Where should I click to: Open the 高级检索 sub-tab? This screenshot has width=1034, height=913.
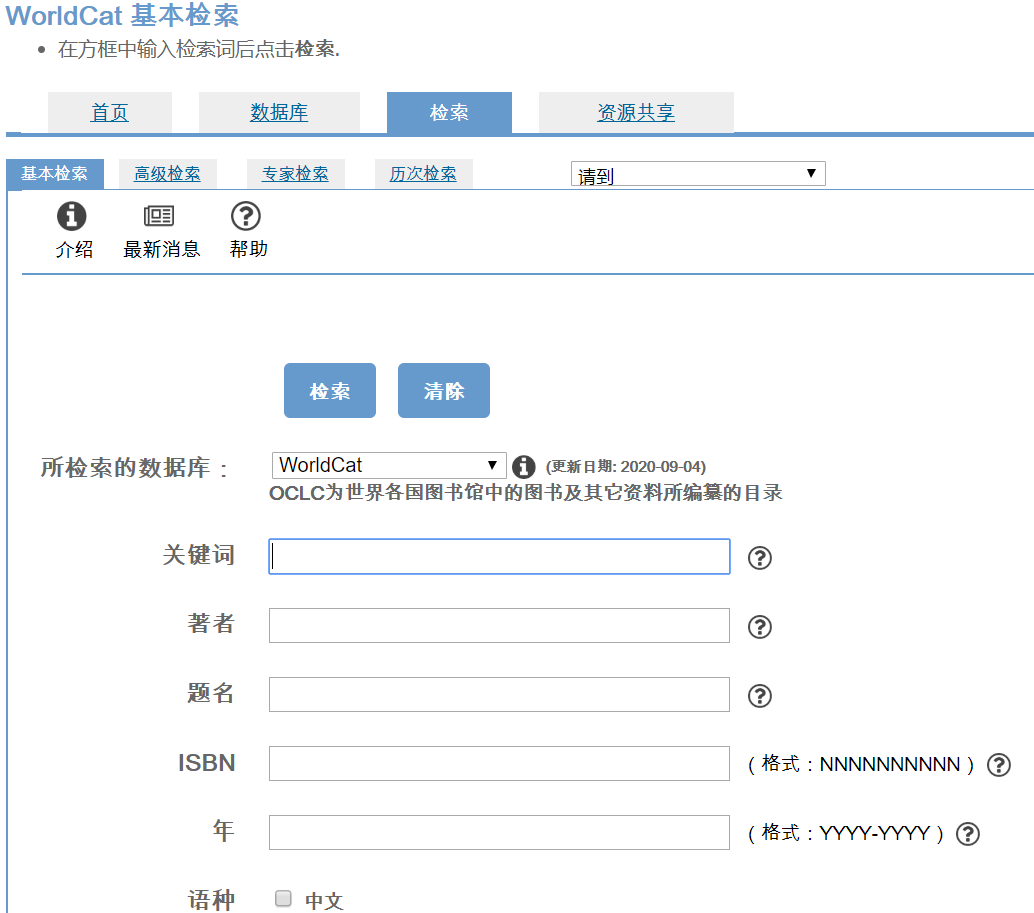tap(167, 174)
